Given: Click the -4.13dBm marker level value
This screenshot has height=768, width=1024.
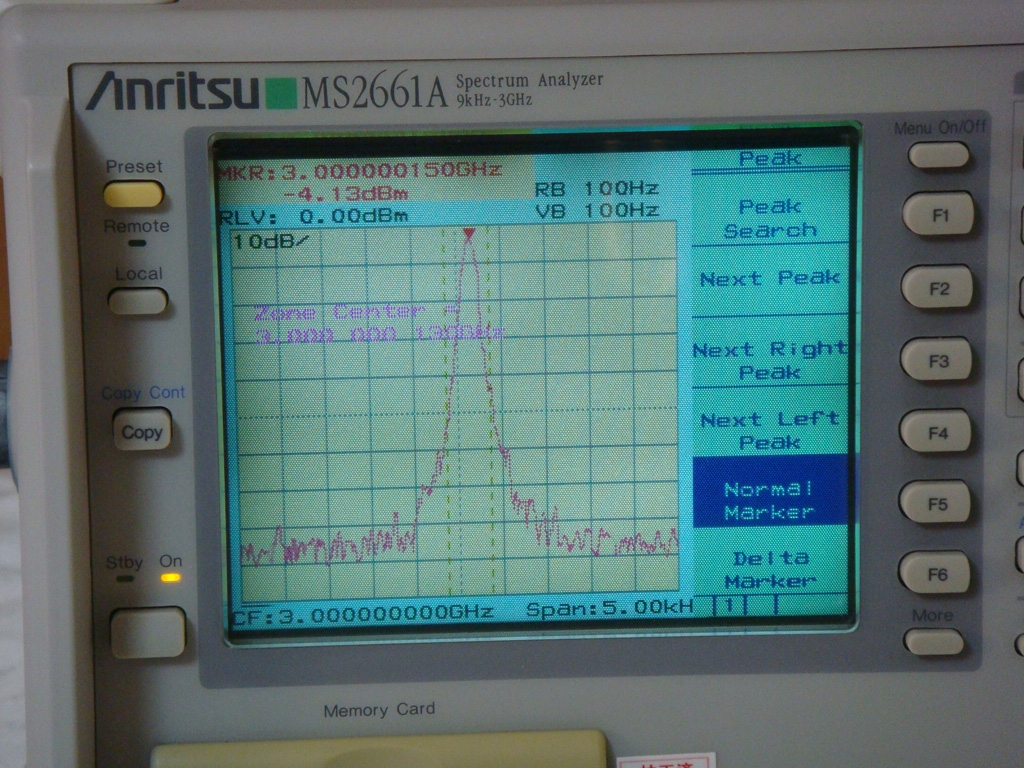Looking at the screenshot, I should 346,193.
